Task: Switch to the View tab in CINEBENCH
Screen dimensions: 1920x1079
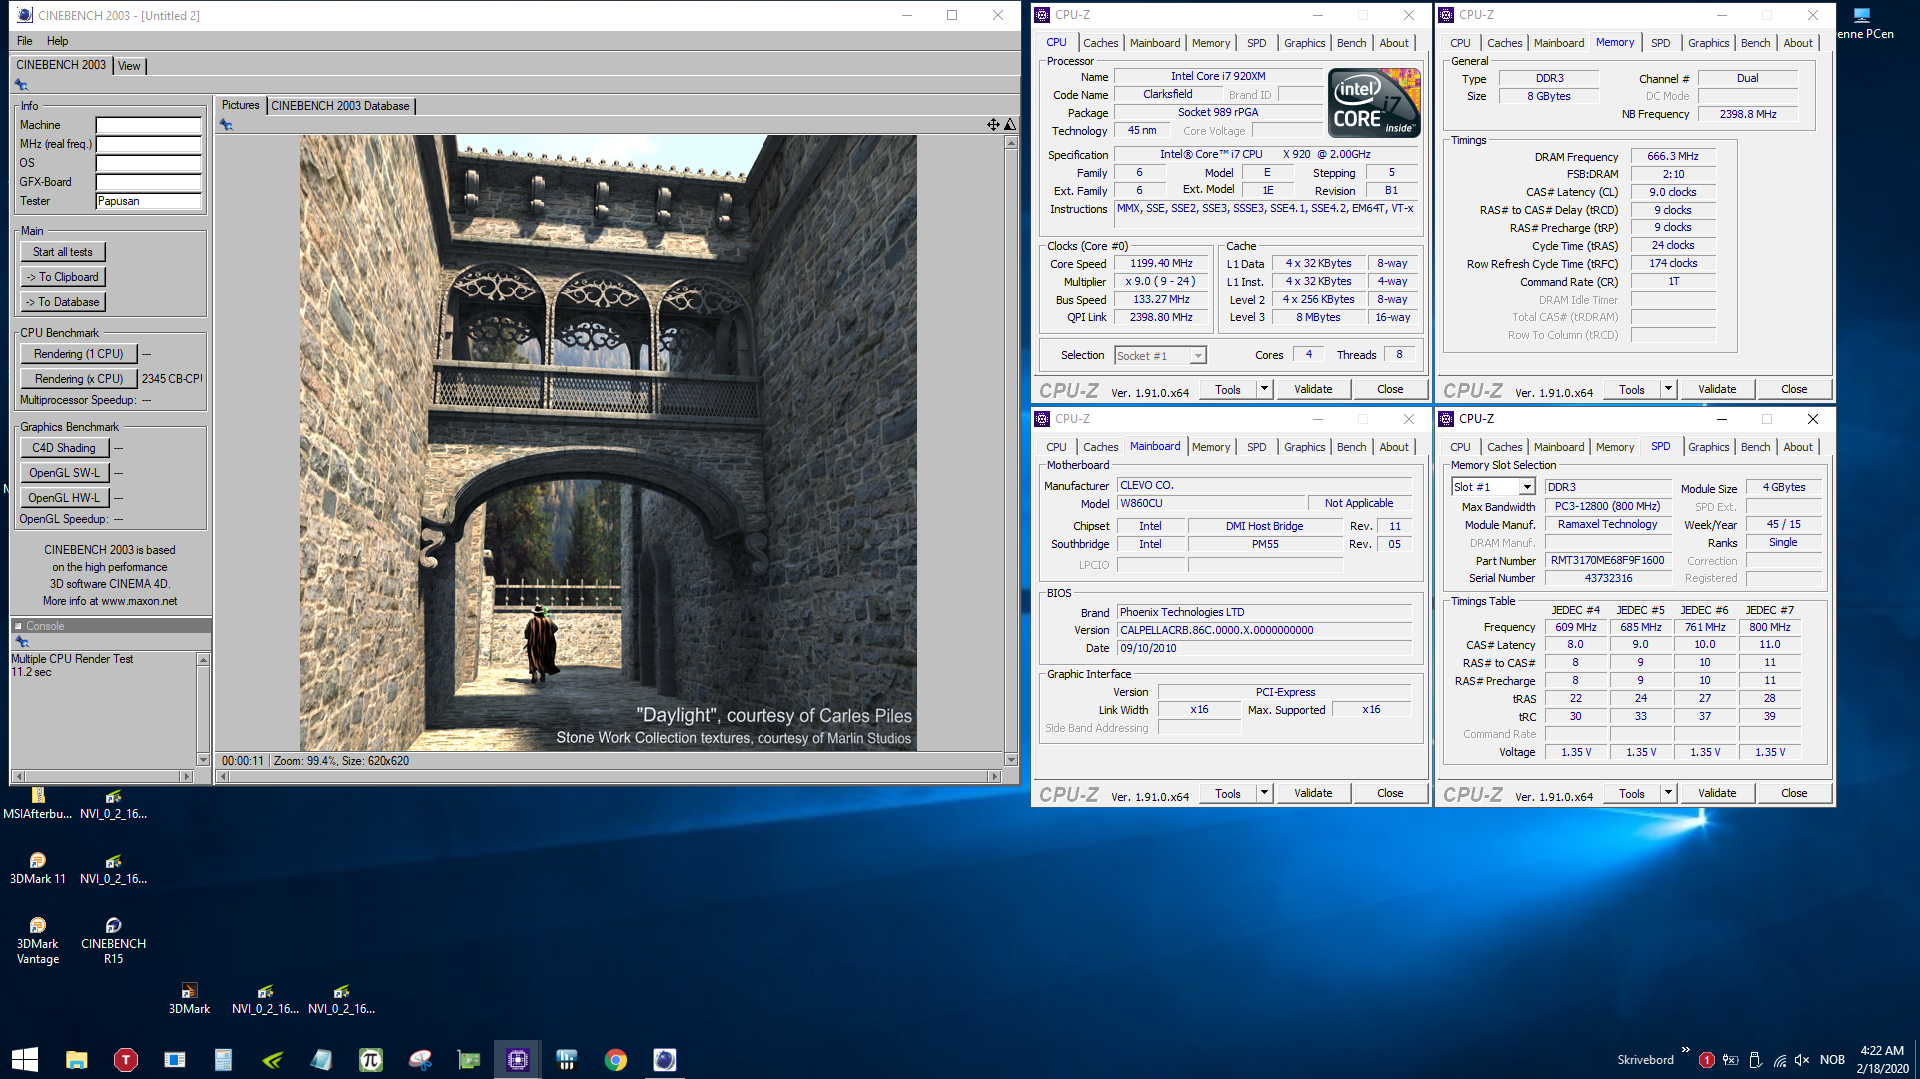Action: 129,66
